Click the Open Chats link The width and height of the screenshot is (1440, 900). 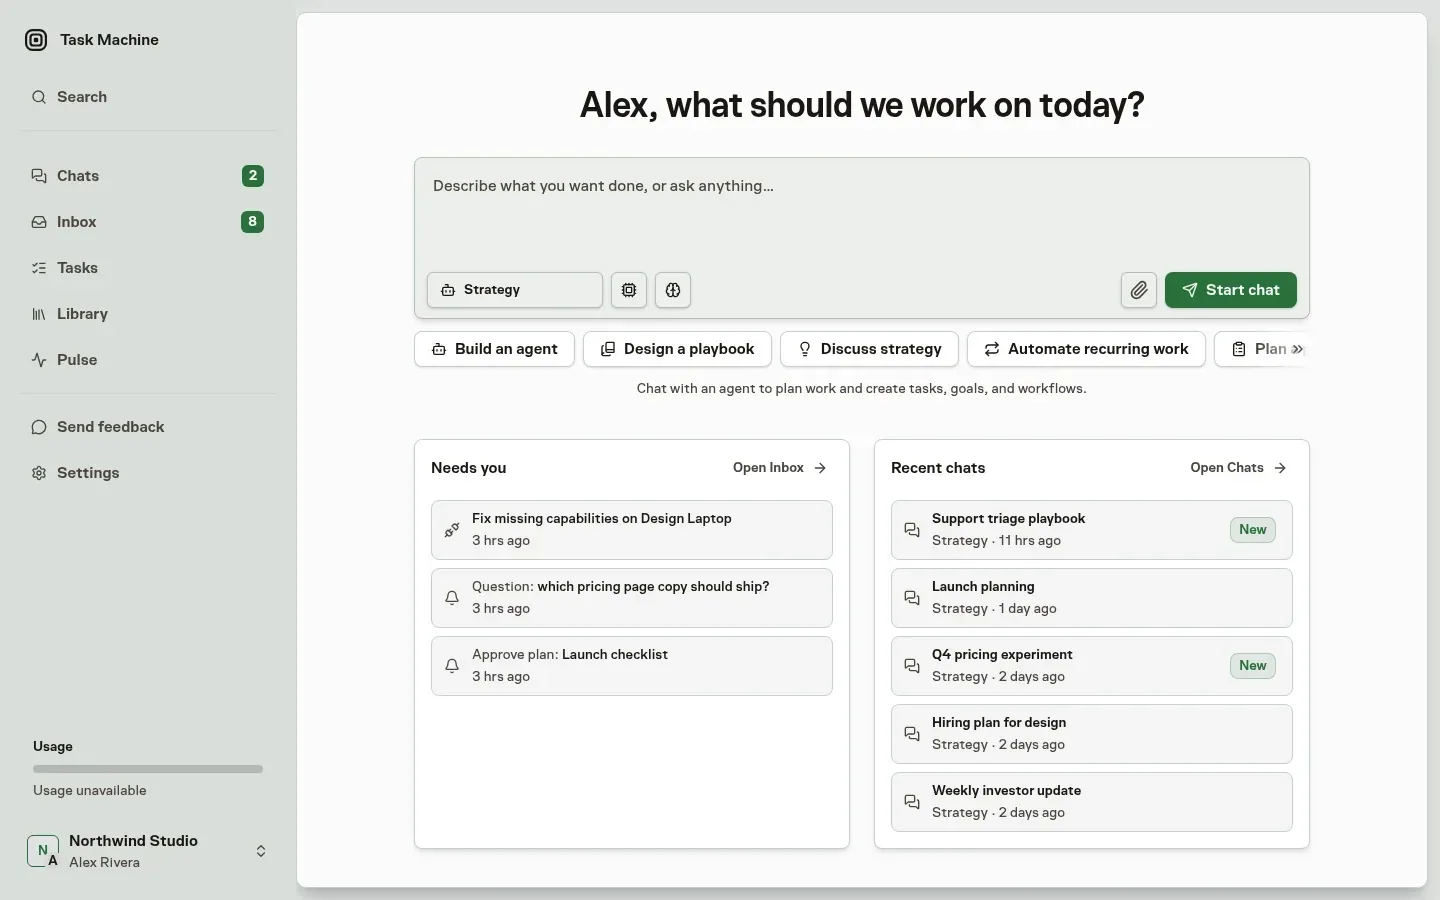point(1238,468)
